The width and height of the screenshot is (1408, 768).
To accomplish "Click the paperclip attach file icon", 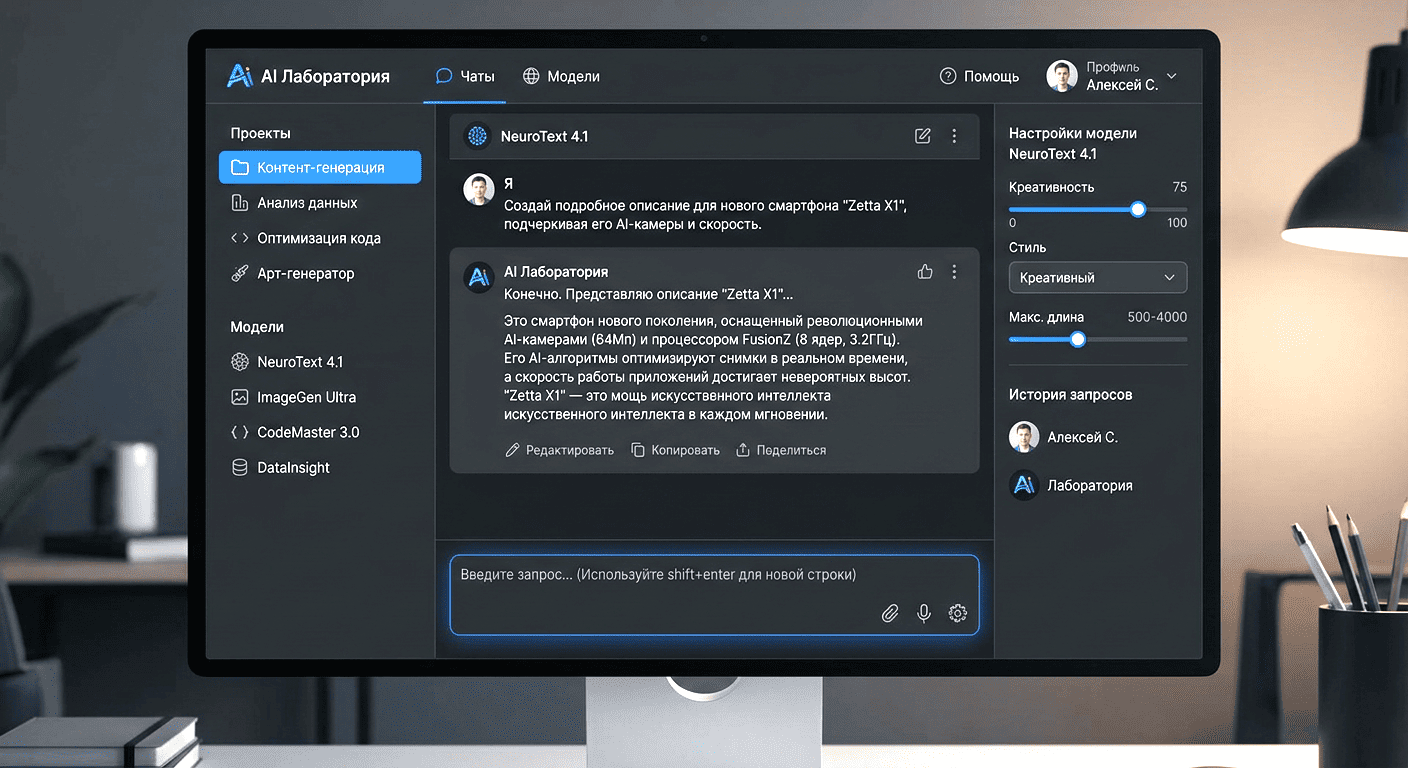I will click(889, 613).
